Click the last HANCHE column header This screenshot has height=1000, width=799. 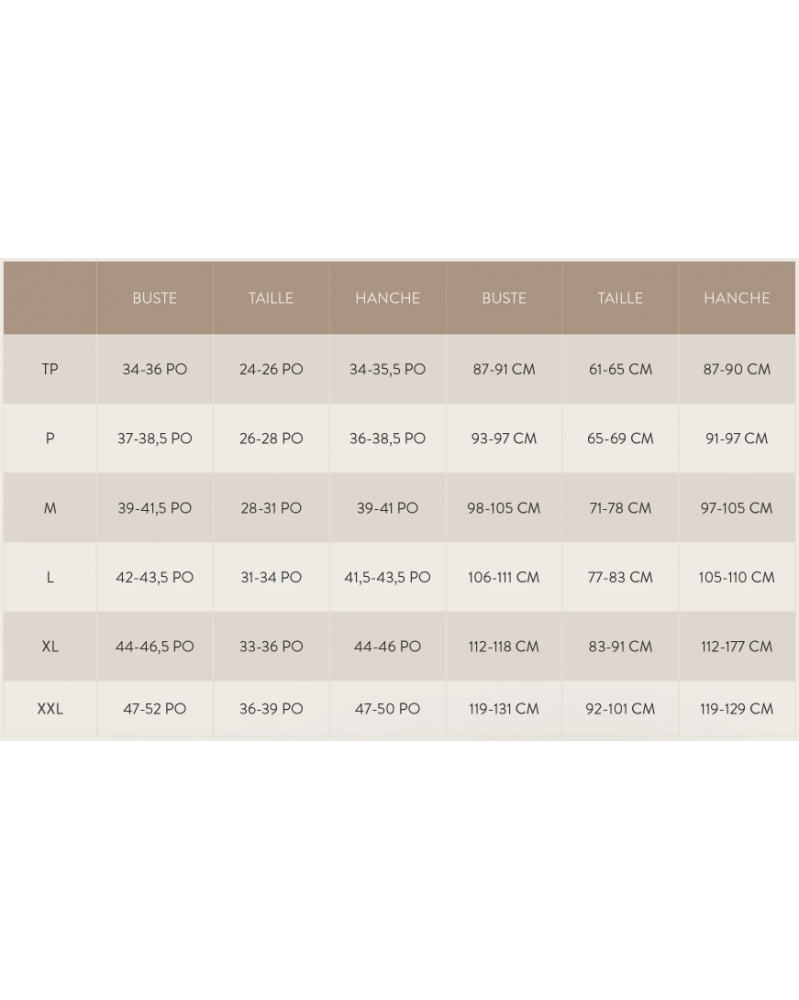(737, 298)
